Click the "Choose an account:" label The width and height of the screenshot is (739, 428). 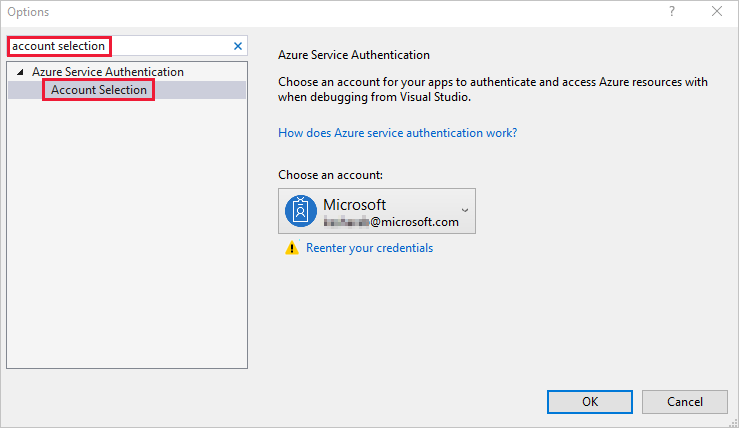tap(330, 175)
